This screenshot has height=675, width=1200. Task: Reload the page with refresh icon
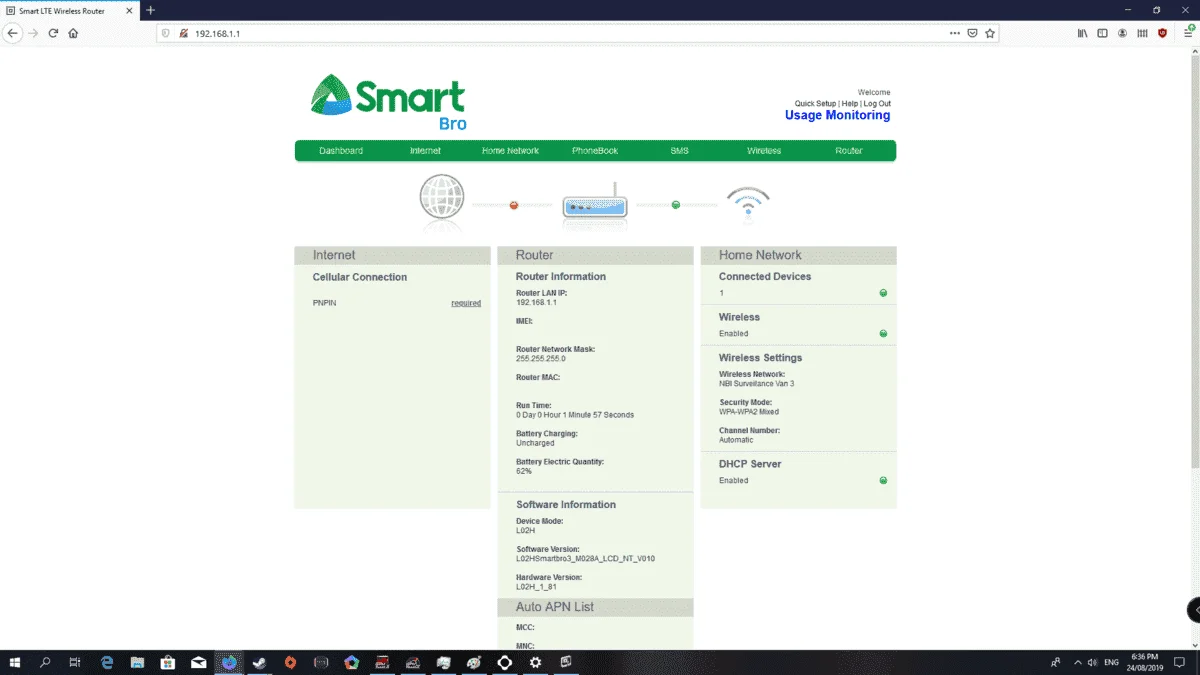[x=53, y=33]
